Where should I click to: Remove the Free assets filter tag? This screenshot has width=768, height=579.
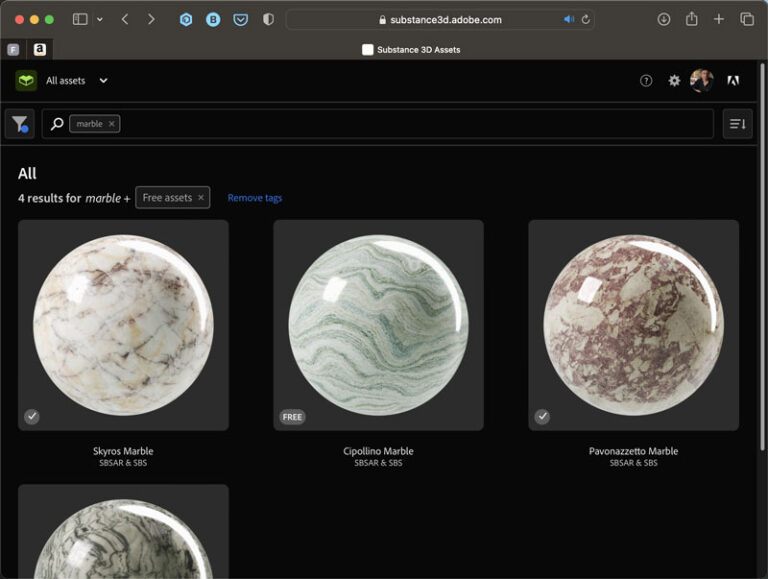(x=200, y=198)
